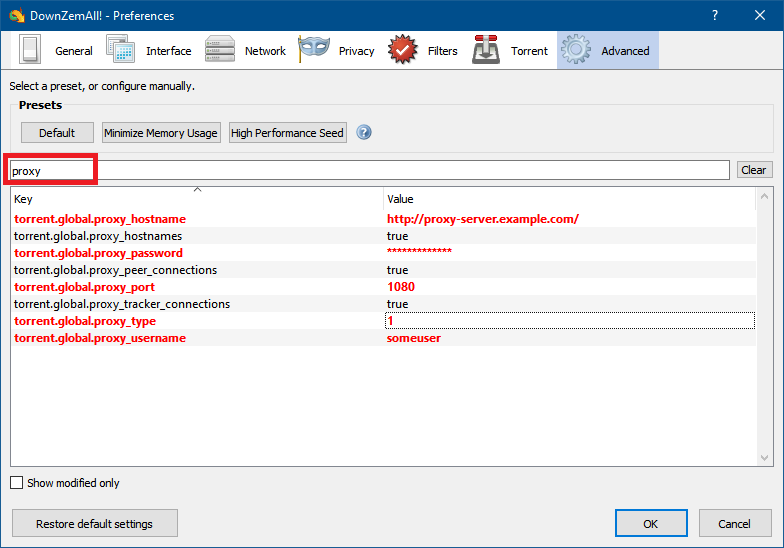Select the Advanced tab

pyautogui.click(x=608, y=50)
